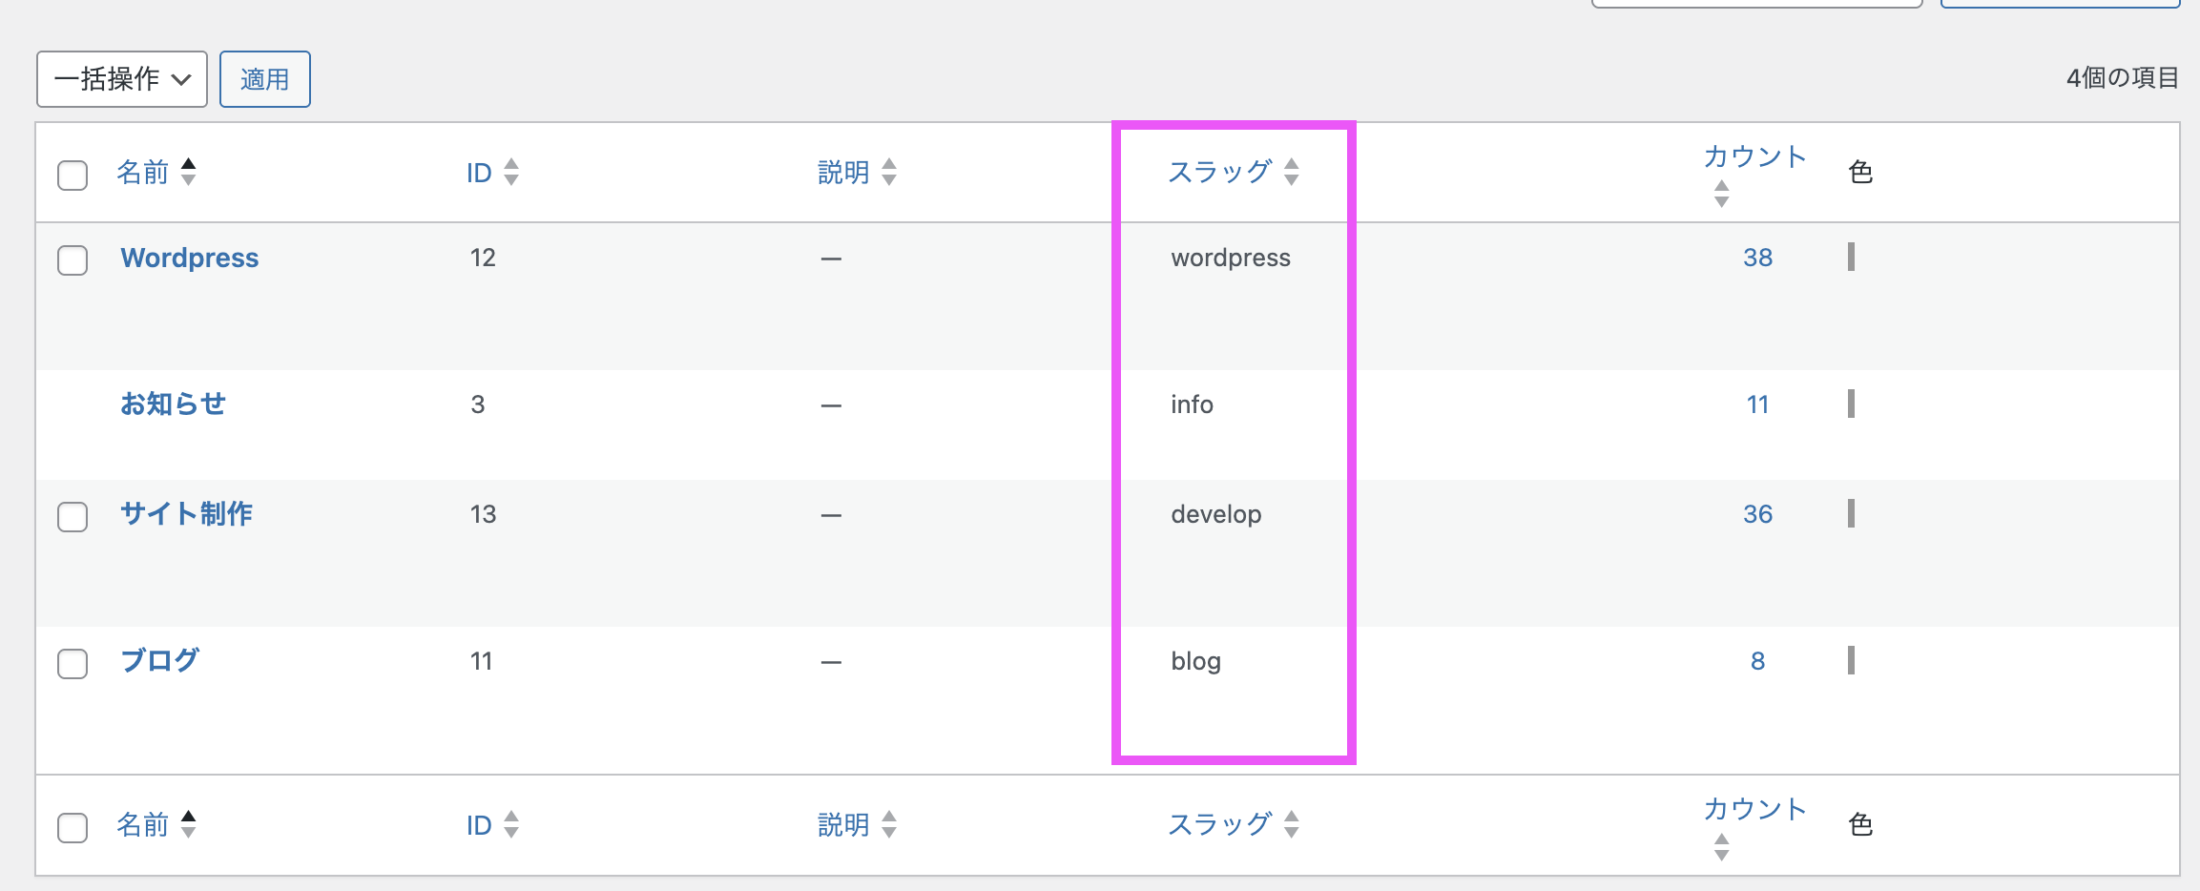This screenshot has width=2200, height=891.
Task: Open the お知らせ category link
Action: [173, 404]
